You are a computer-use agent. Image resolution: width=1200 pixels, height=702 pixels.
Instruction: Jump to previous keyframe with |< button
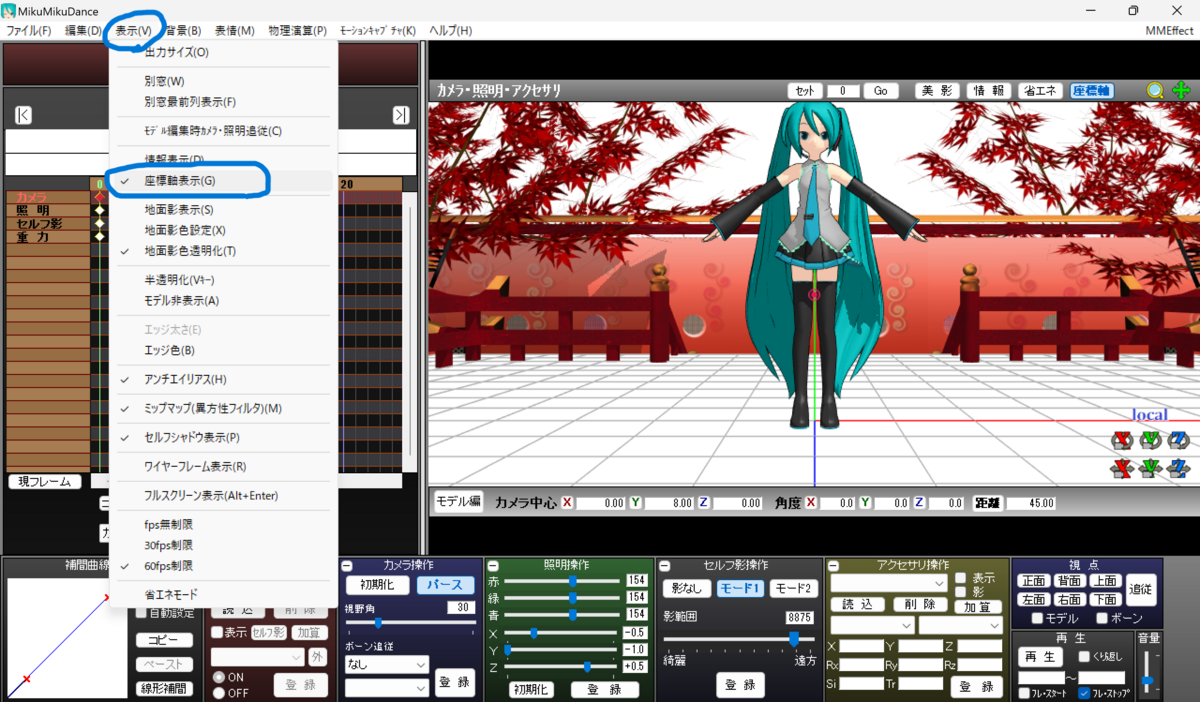tap(23, 115)
